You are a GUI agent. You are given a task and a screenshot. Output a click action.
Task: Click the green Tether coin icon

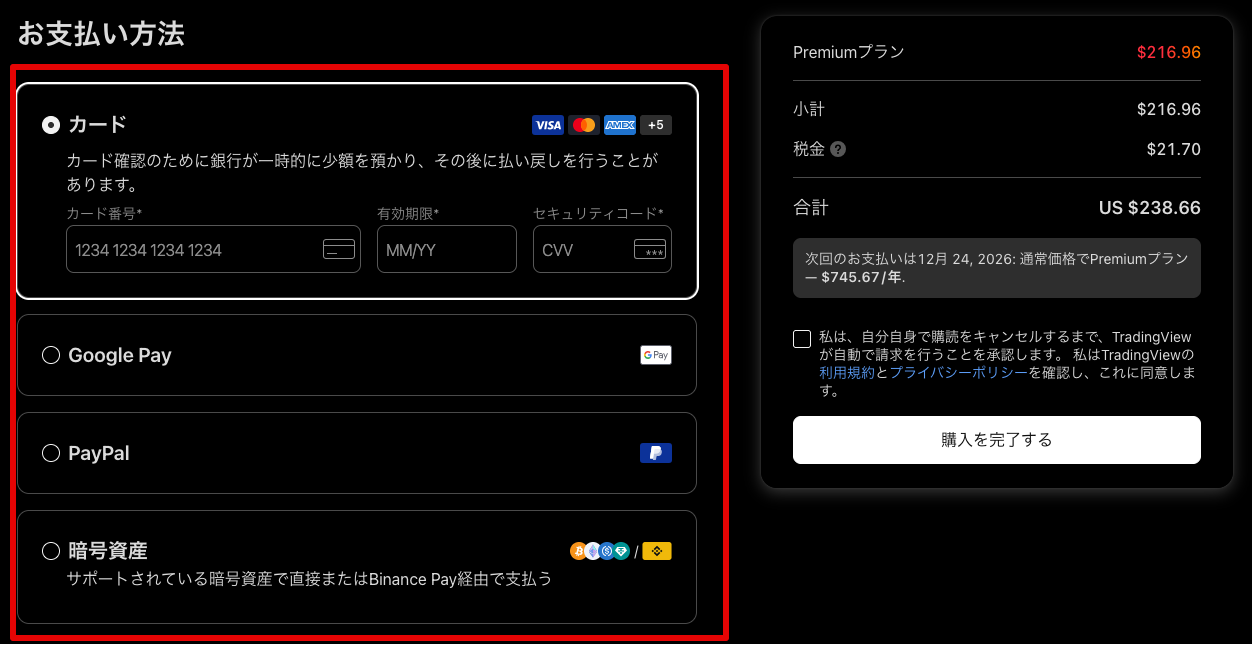(x=621, y=551)
